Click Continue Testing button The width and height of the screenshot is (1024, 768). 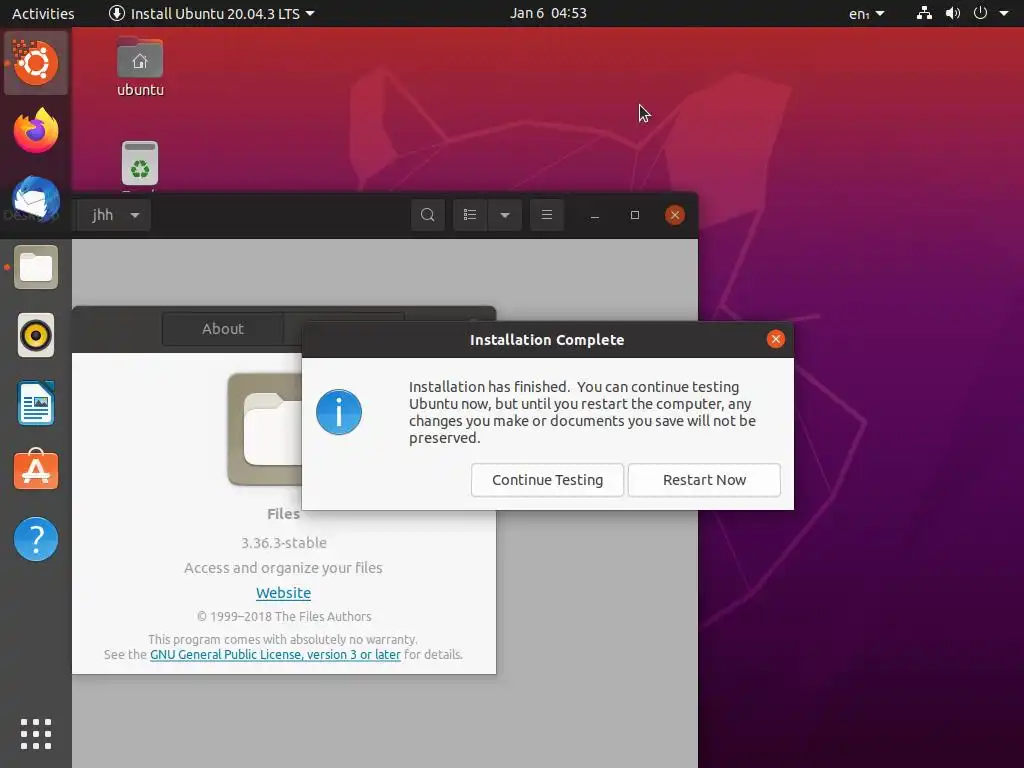coord(547,480)
